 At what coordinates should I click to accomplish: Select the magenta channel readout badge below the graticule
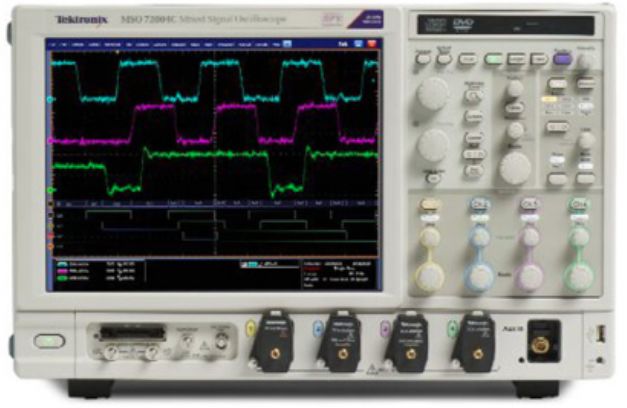(62, 271)
